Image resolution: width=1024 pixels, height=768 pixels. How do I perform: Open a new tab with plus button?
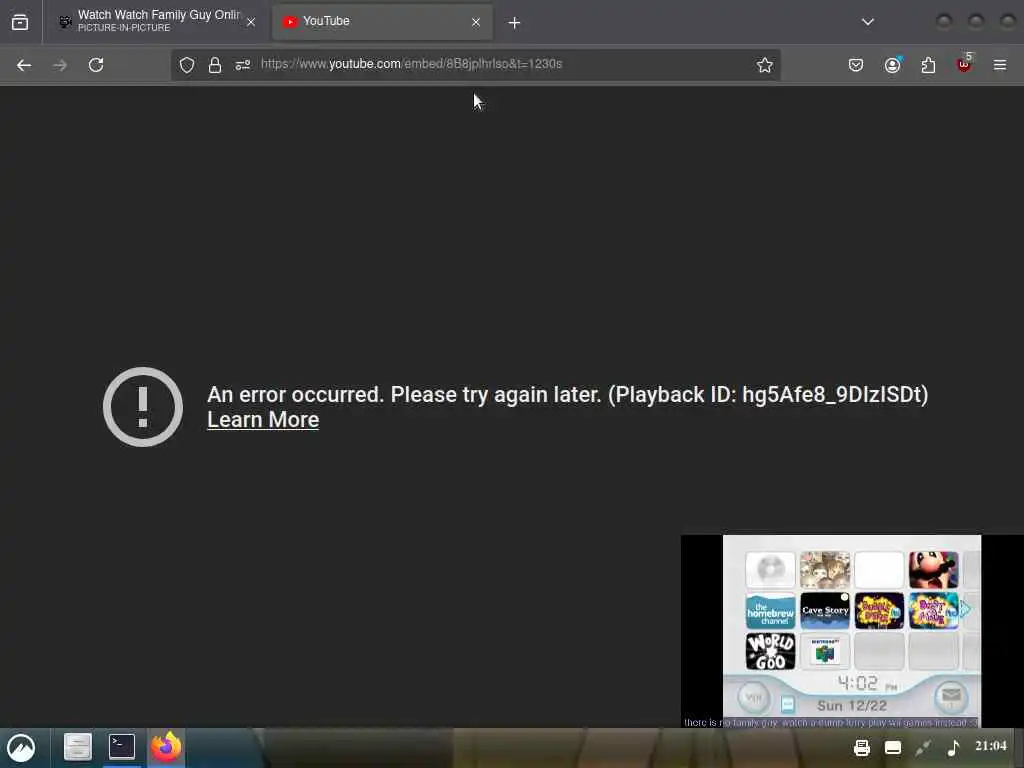[x=515, y=23]
